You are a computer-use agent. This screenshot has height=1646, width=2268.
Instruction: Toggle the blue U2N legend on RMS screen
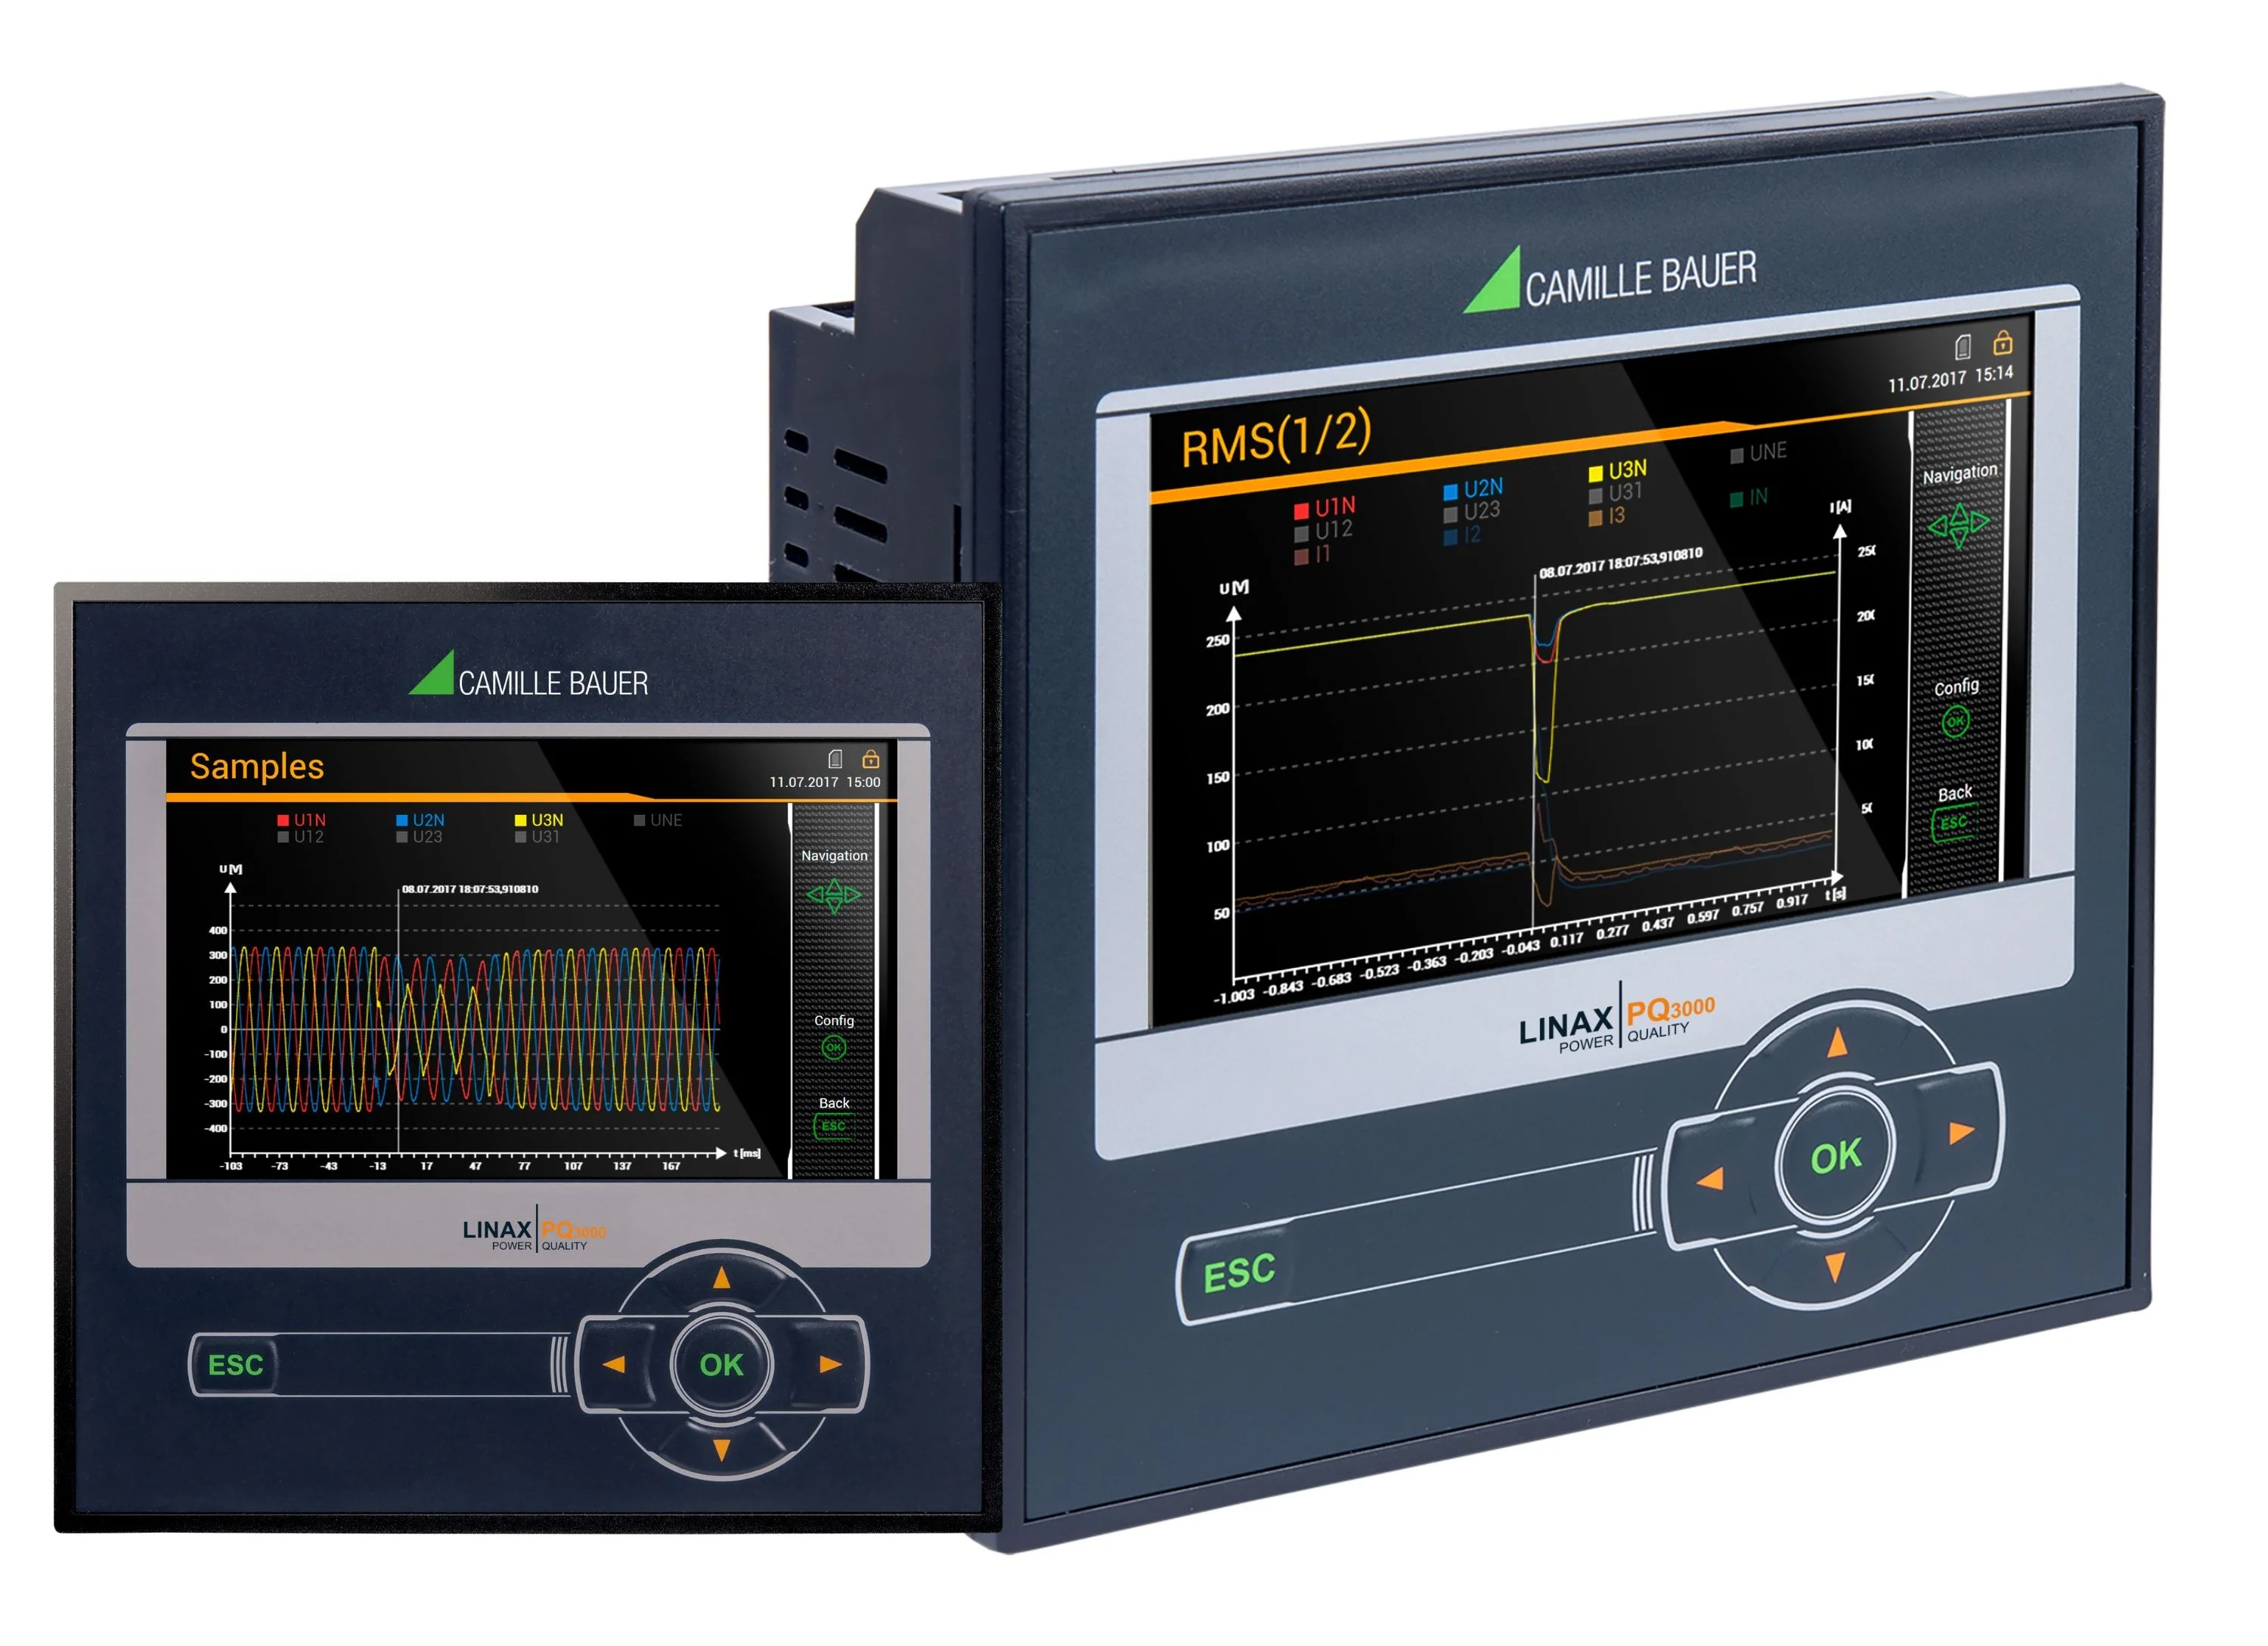pos(1473,489)
